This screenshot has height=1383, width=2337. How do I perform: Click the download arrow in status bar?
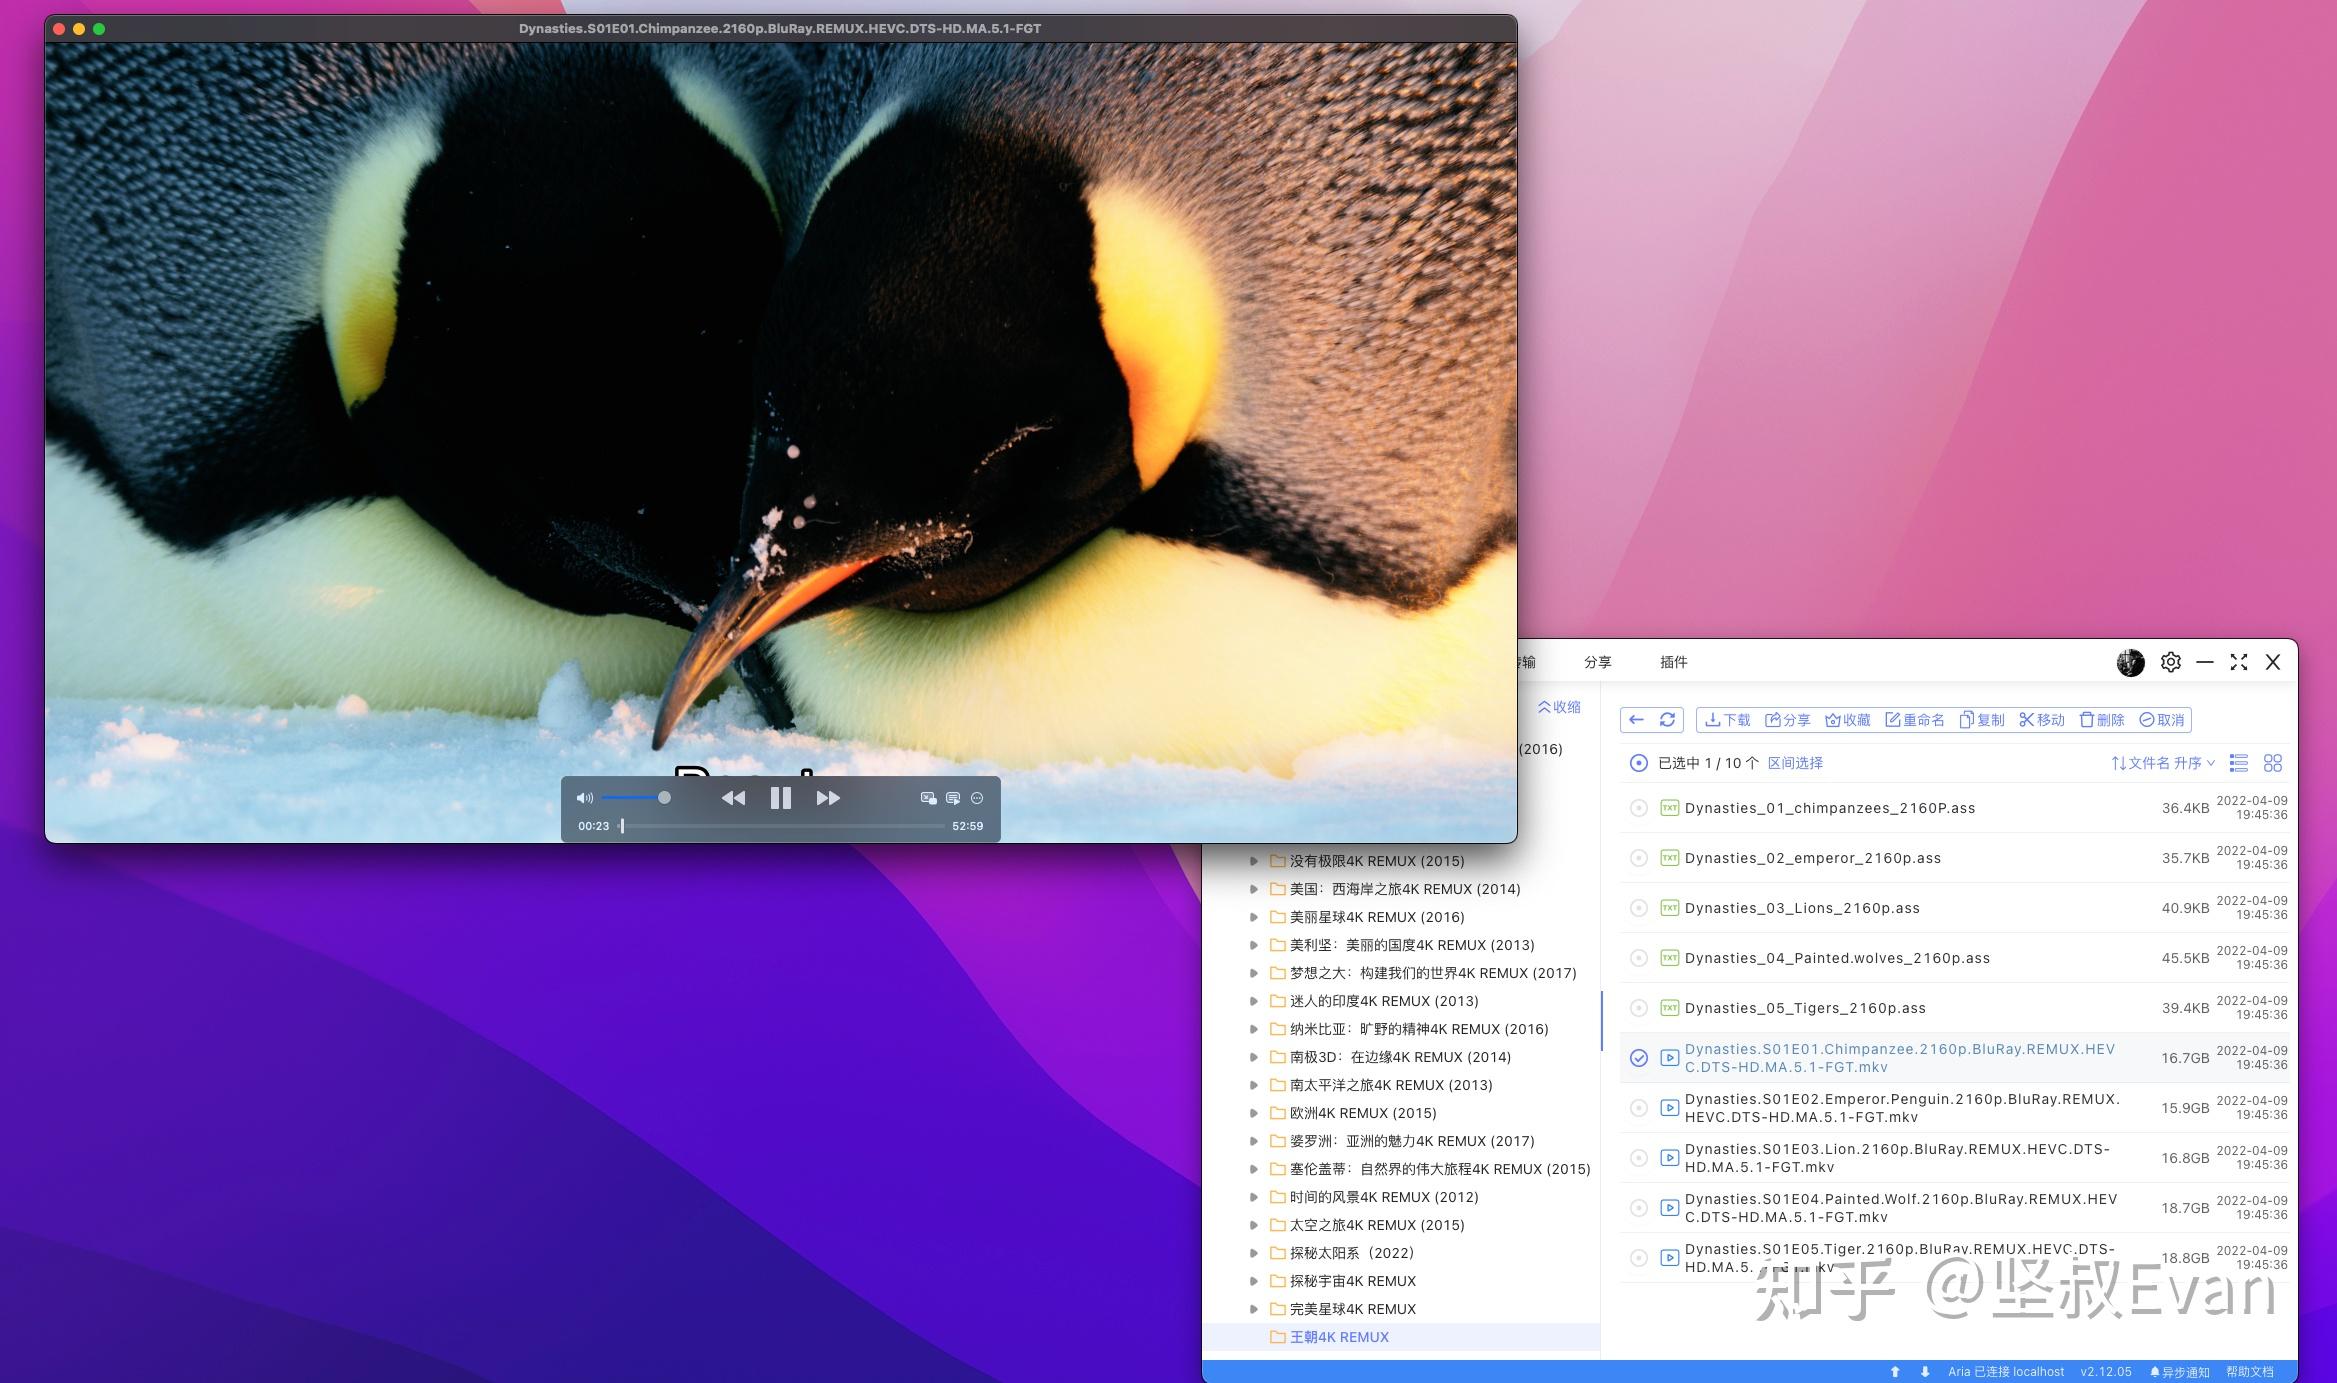pos(1925,1372)
